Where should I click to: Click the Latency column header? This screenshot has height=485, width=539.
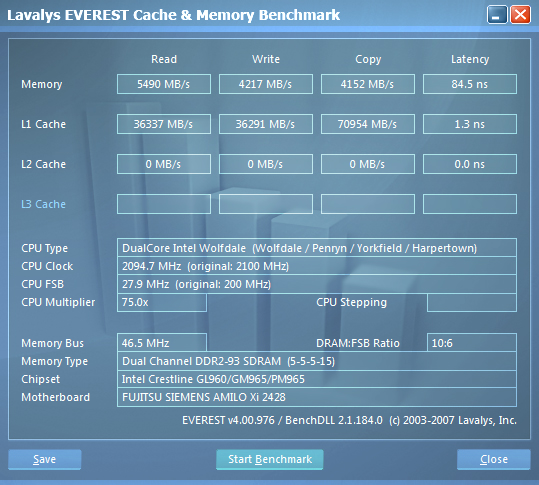pos(470,59)
